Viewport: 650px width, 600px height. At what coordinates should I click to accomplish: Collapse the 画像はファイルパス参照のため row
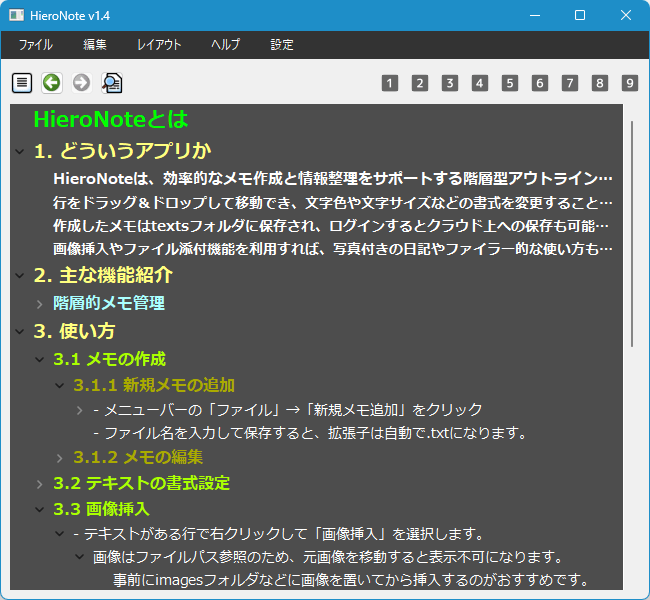pyautogui.click(x=80, y=556)
